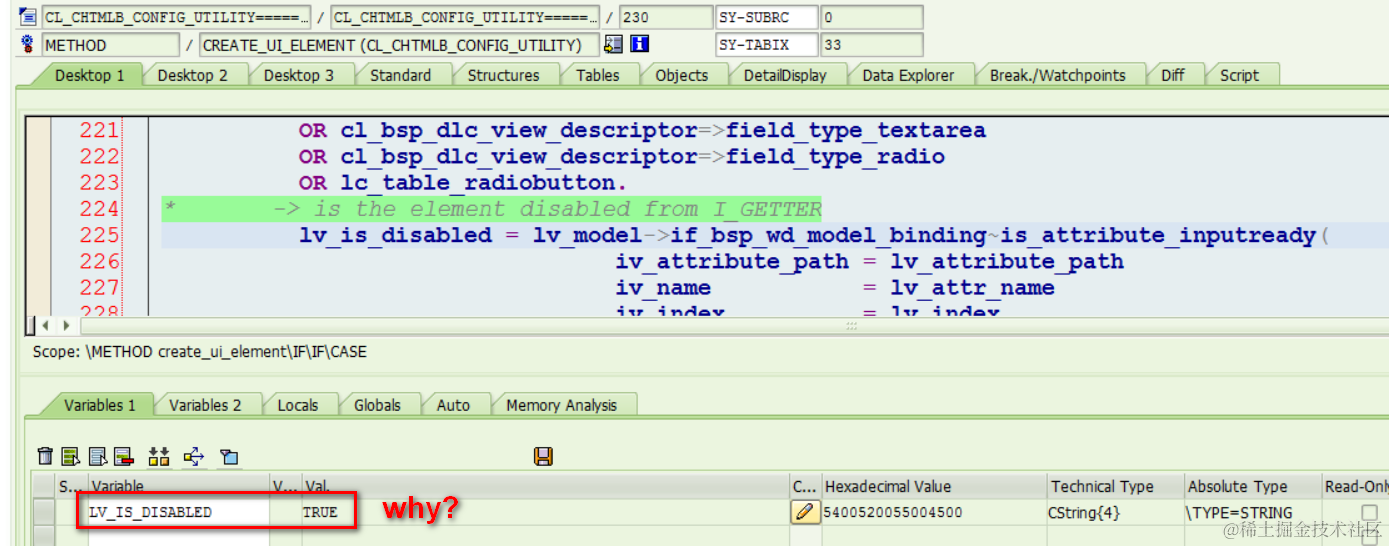The image size is (1389, 546).
Task: Click the comment line 224 about I_GETTER
Action: click(492, 209)
